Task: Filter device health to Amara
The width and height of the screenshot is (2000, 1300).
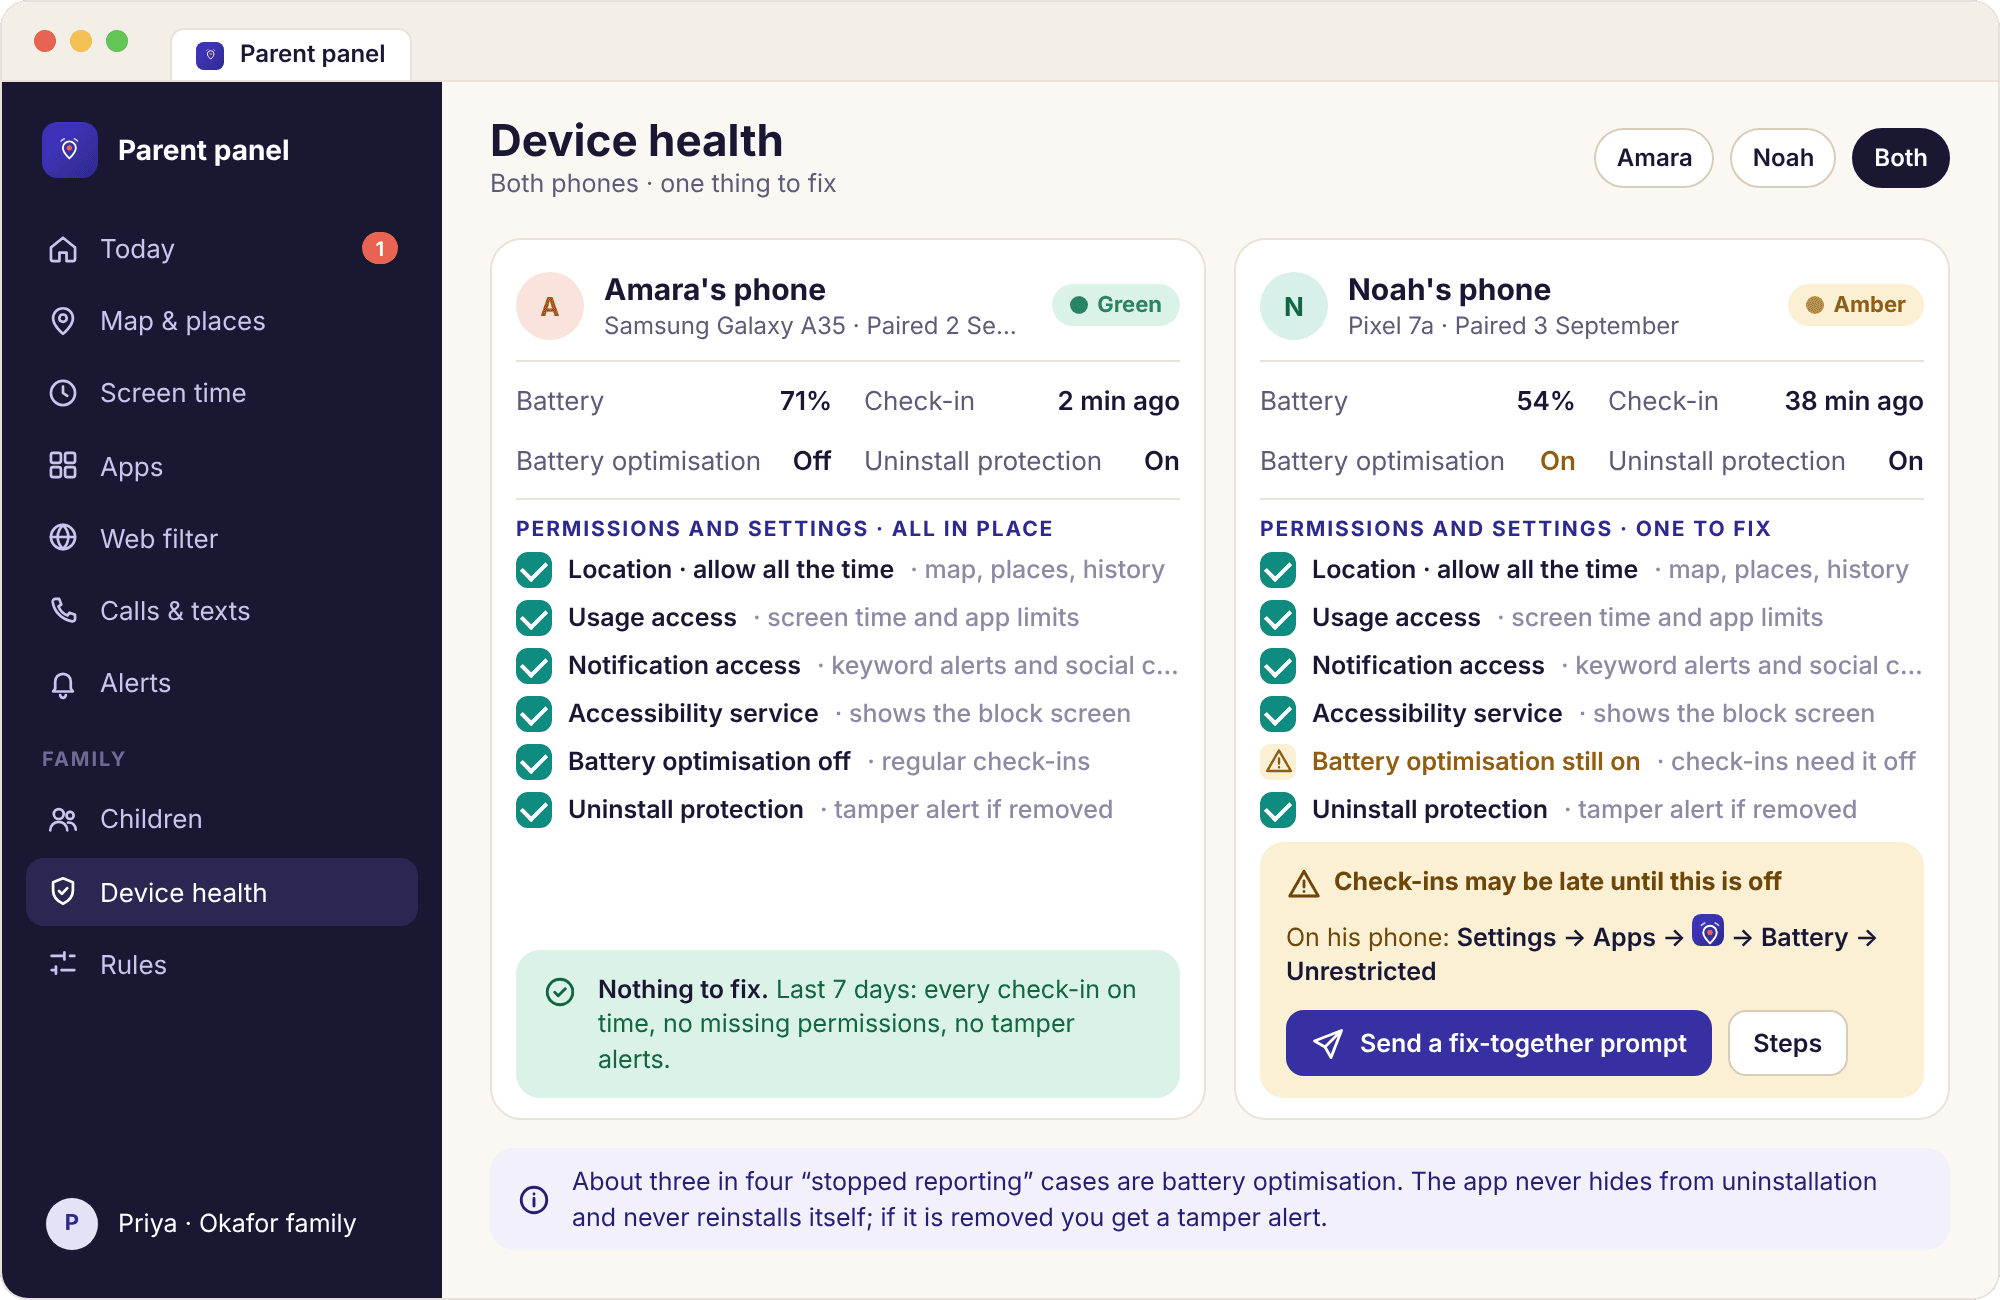Action: [1654, 158]
